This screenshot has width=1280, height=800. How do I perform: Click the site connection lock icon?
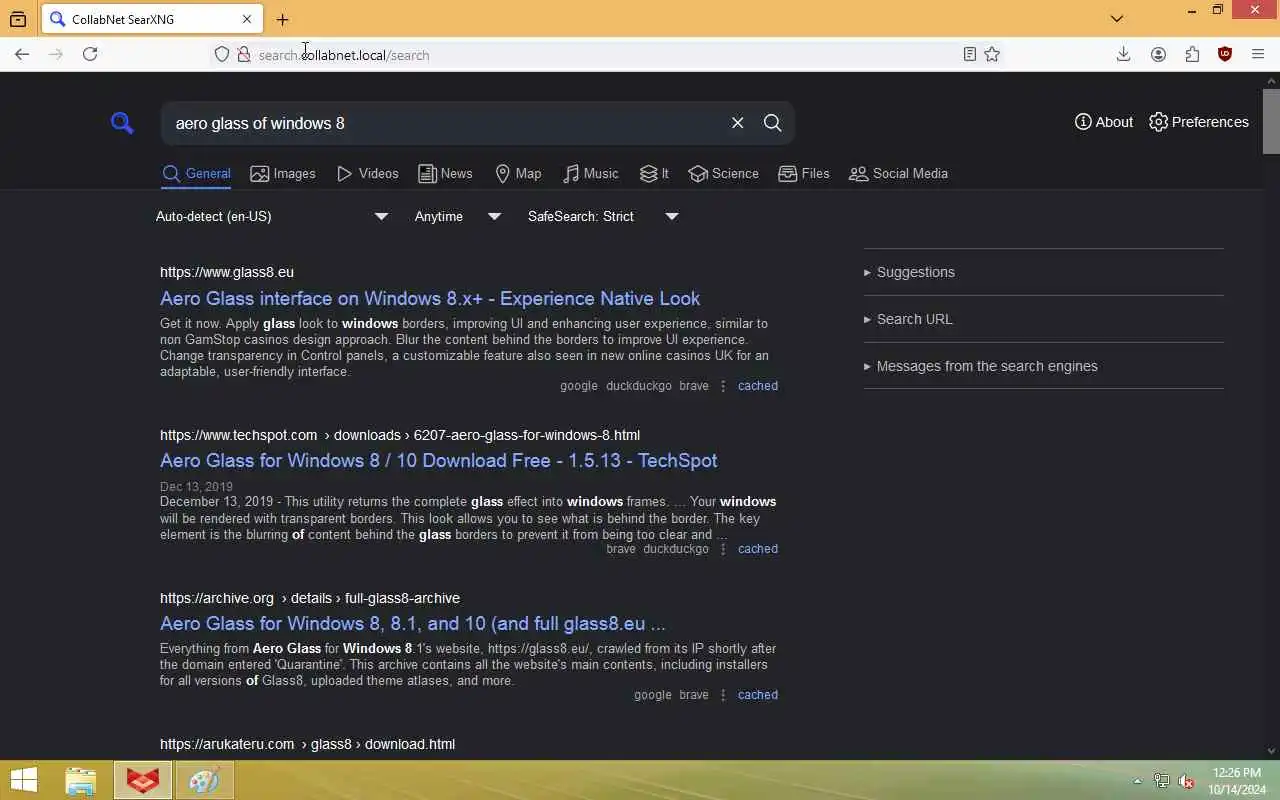pyautogui.click(x=243, y=55)
